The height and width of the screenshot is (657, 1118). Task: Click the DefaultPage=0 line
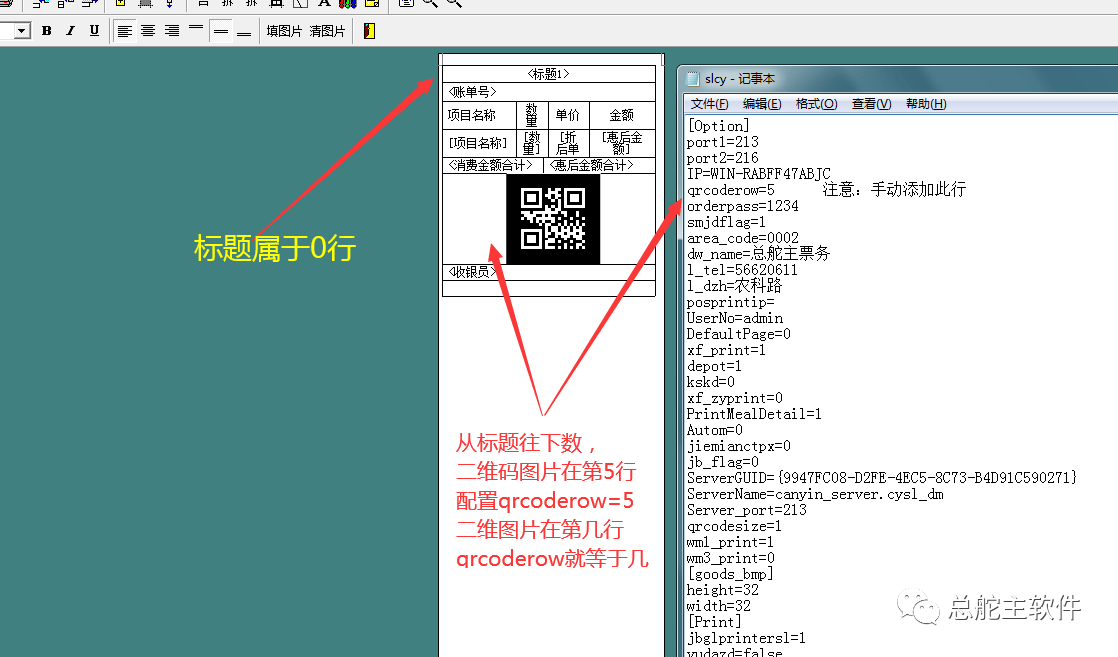[739, 334]
